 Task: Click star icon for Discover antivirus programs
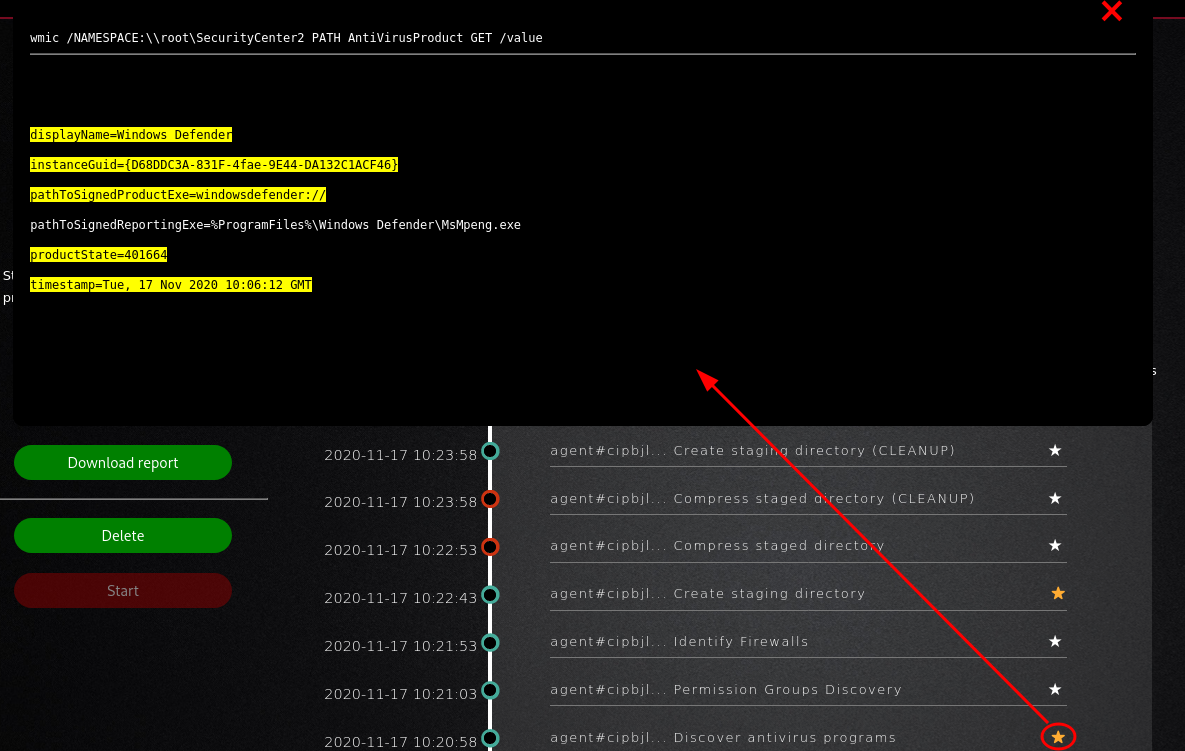pos(1058,737)
